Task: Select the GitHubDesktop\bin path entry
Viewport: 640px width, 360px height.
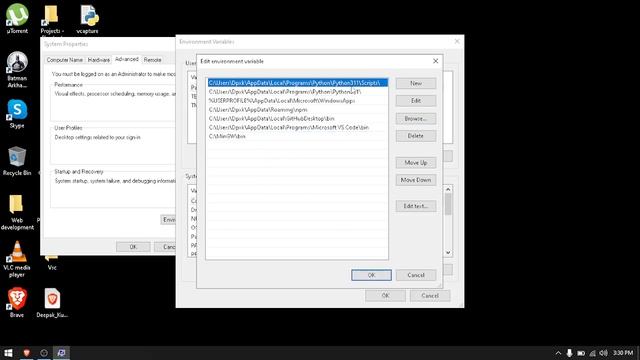Action: 297,119
